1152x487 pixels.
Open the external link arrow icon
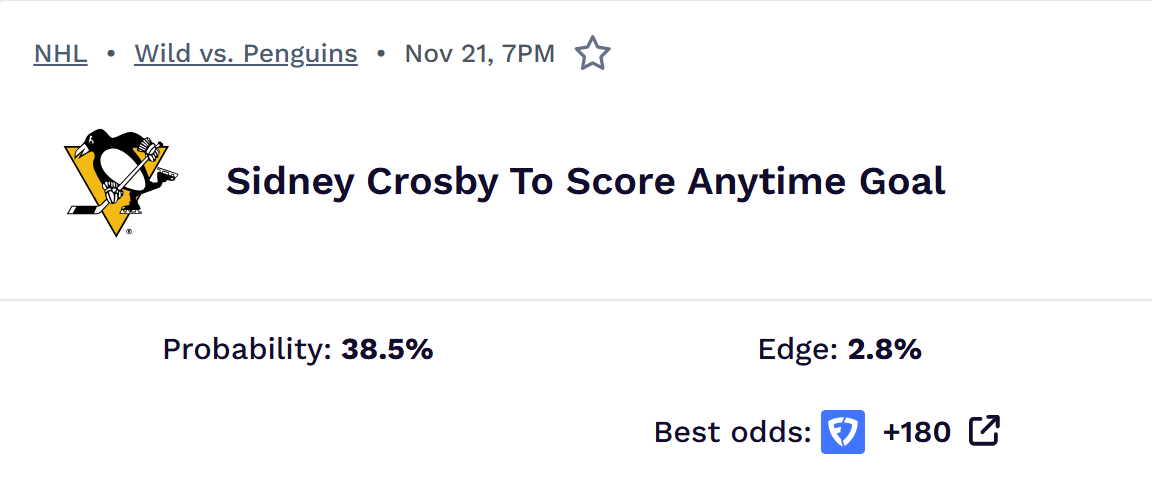tap(984, 432)
